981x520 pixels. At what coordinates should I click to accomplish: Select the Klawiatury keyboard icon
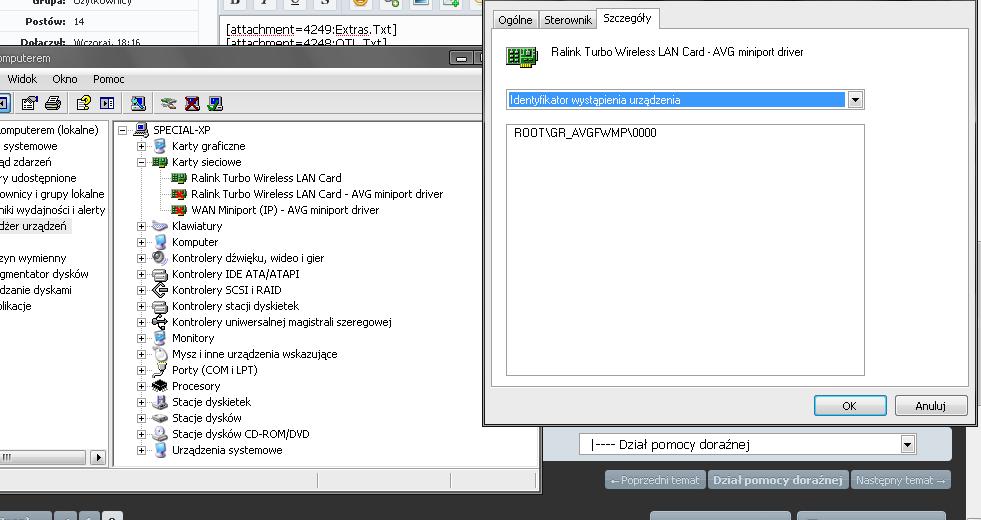(x=160, y=226)
